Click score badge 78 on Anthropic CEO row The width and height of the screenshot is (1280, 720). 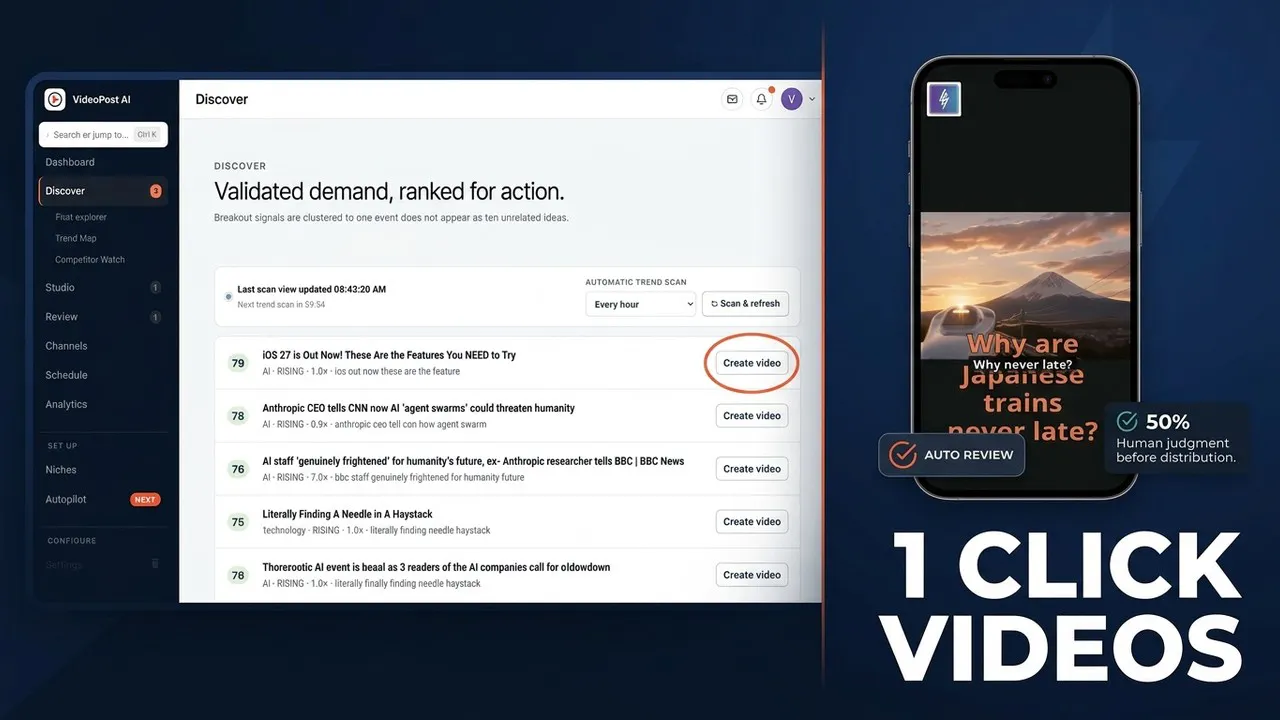[238, 416]
